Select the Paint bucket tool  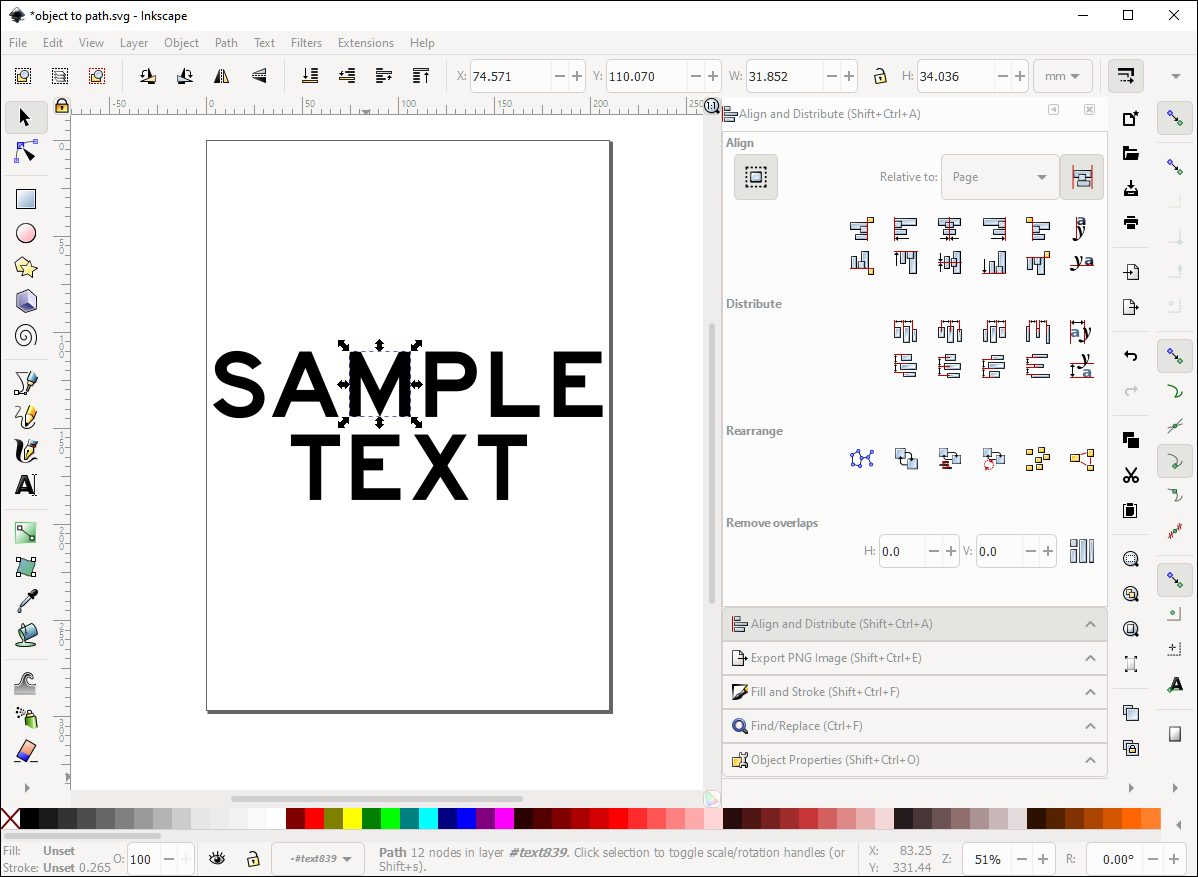26,634
